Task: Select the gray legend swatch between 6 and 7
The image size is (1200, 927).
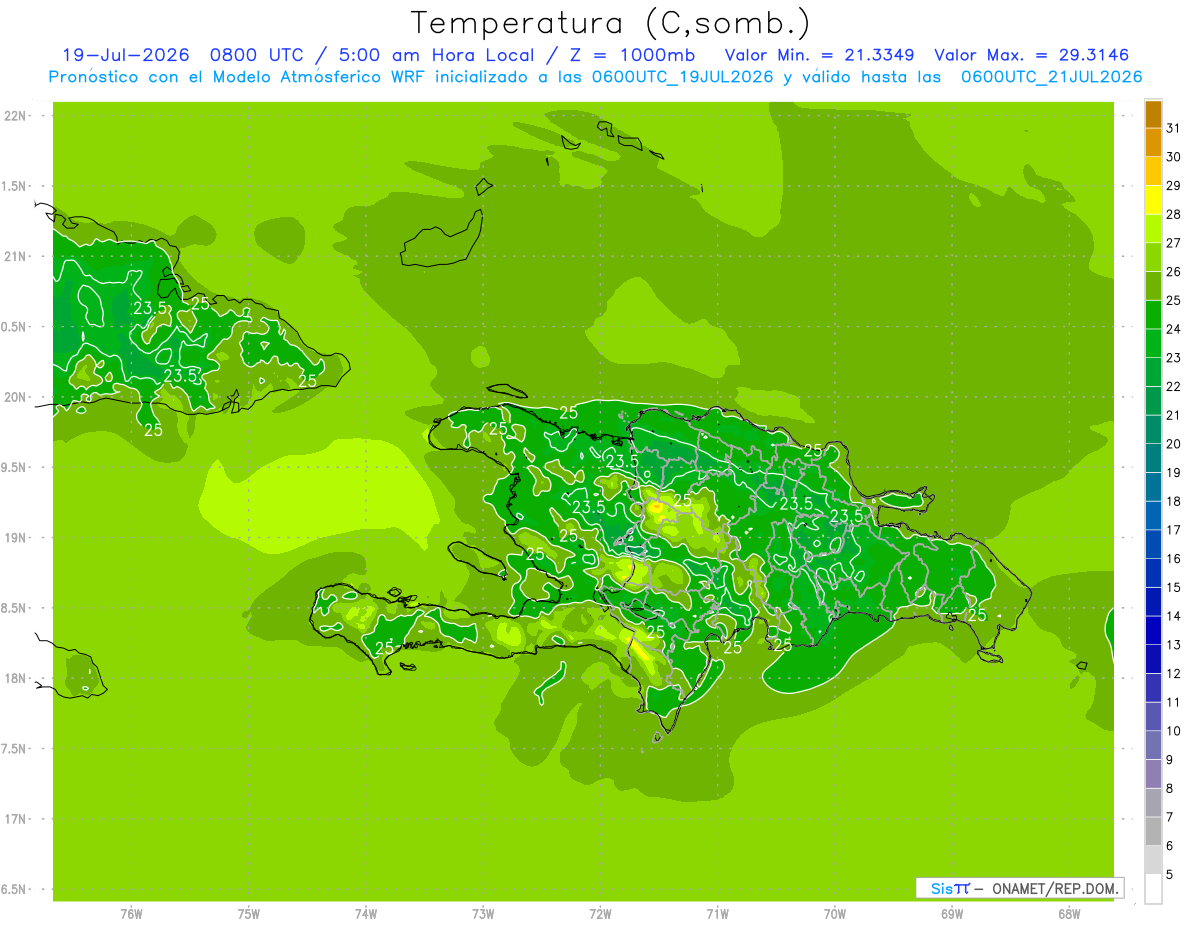Action: 1153,831
